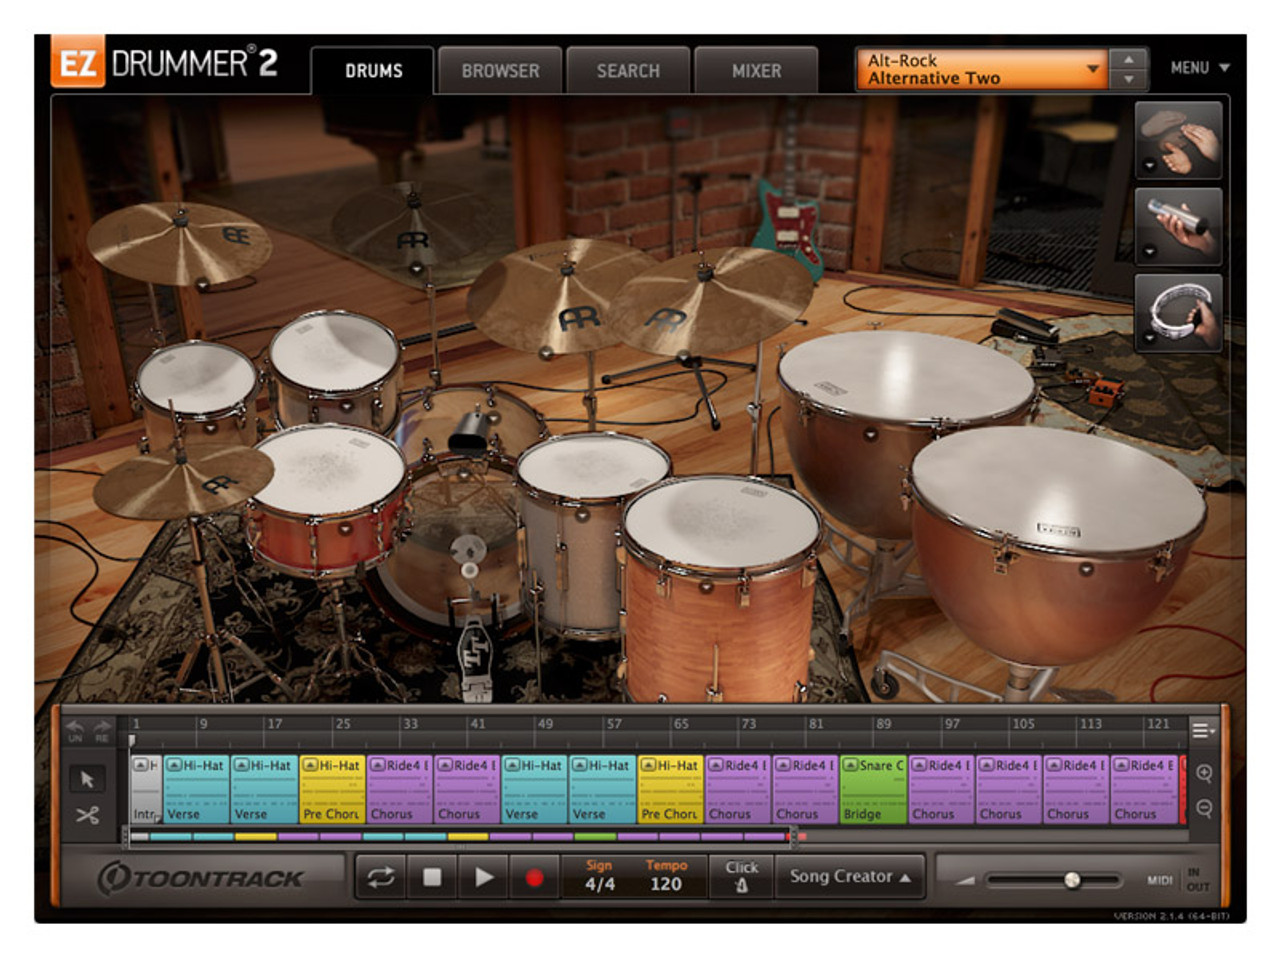
Task: Arm the red record button
Action: tap(534, 877)
